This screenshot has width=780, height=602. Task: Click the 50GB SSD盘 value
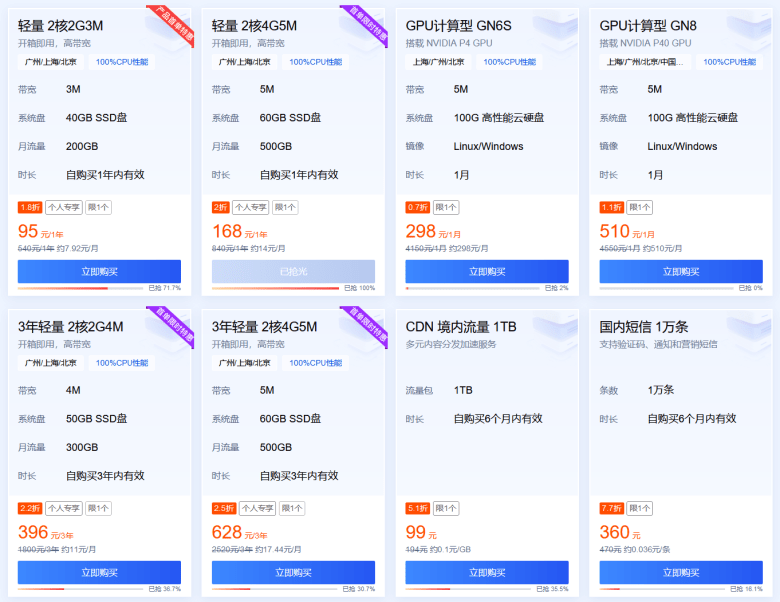pyautogui.click(x=97, y=419)
